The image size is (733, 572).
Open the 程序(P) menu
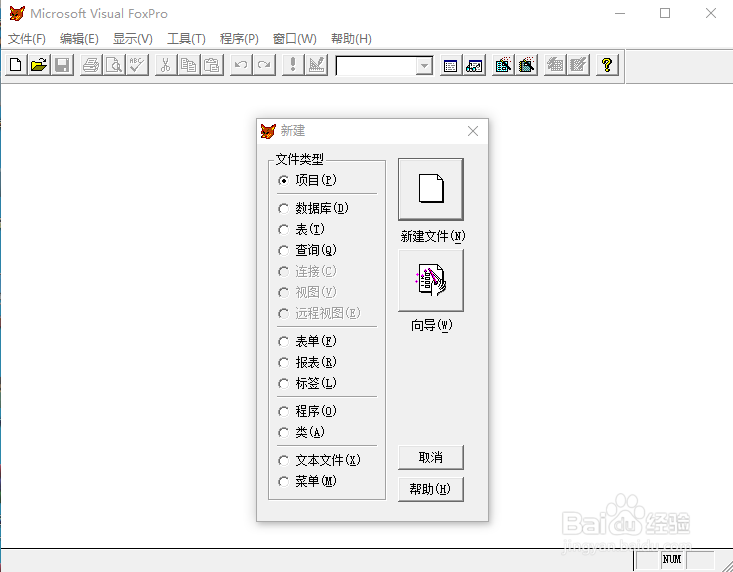239,39
